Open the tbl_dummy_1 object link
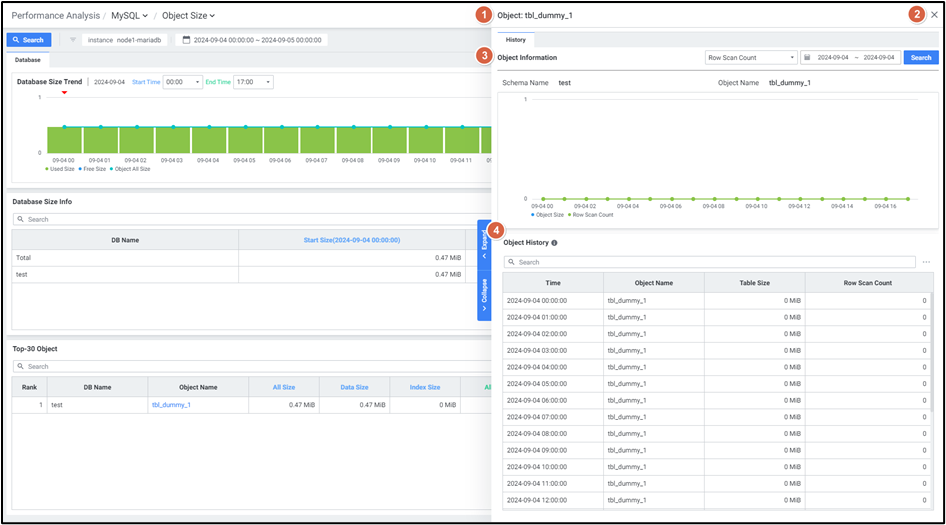Viewport: 946px width, 525px height. click(x=171, y=405)
